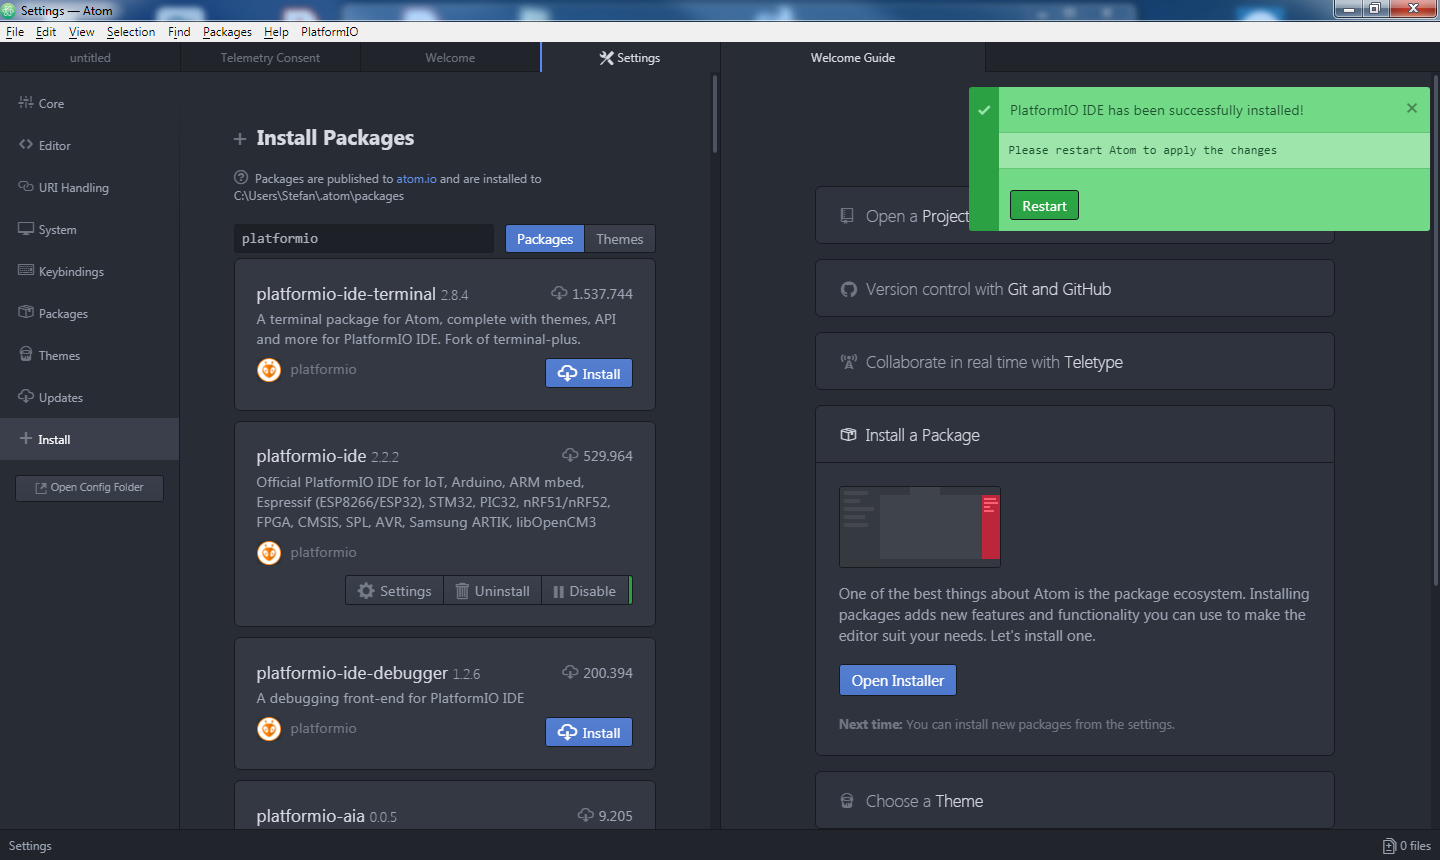The width and height of the screenshot is (1440, 860).
Task: Open Editor settings in the sidebar
Action: coord(89,146)
